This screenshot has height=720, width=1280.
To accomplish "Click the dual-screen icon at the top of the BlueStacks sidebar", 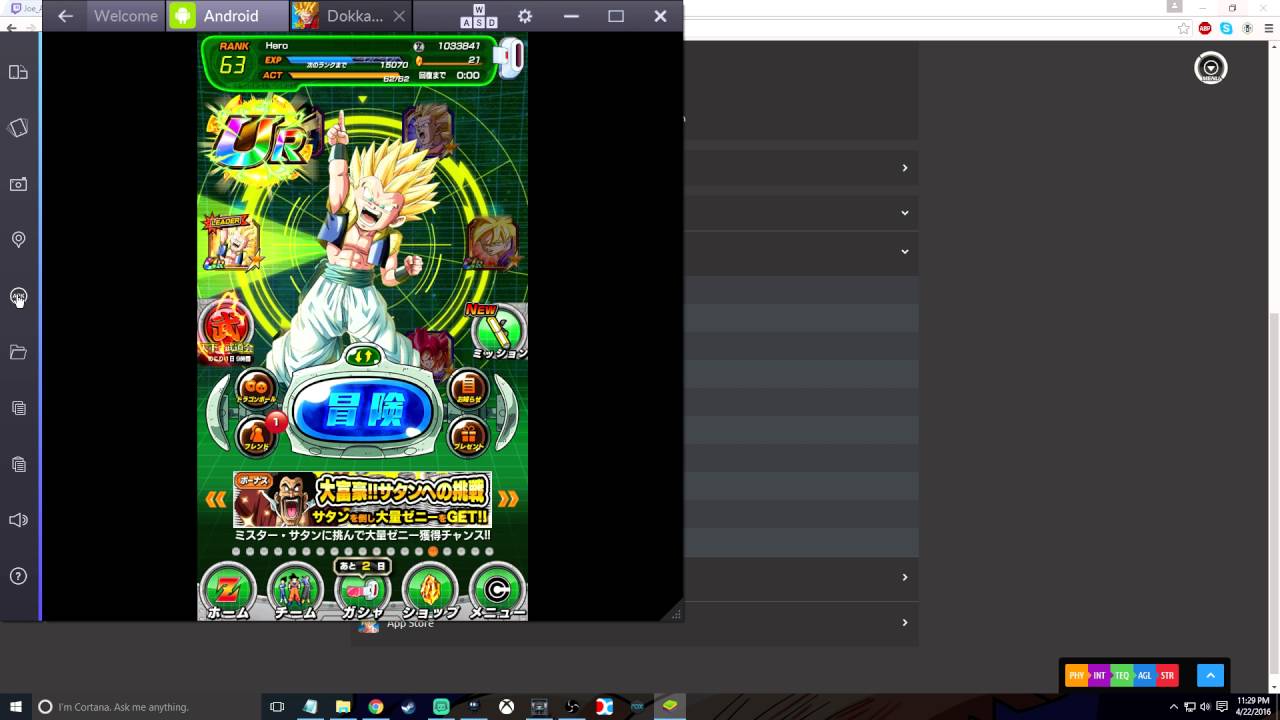I will 18,72.
